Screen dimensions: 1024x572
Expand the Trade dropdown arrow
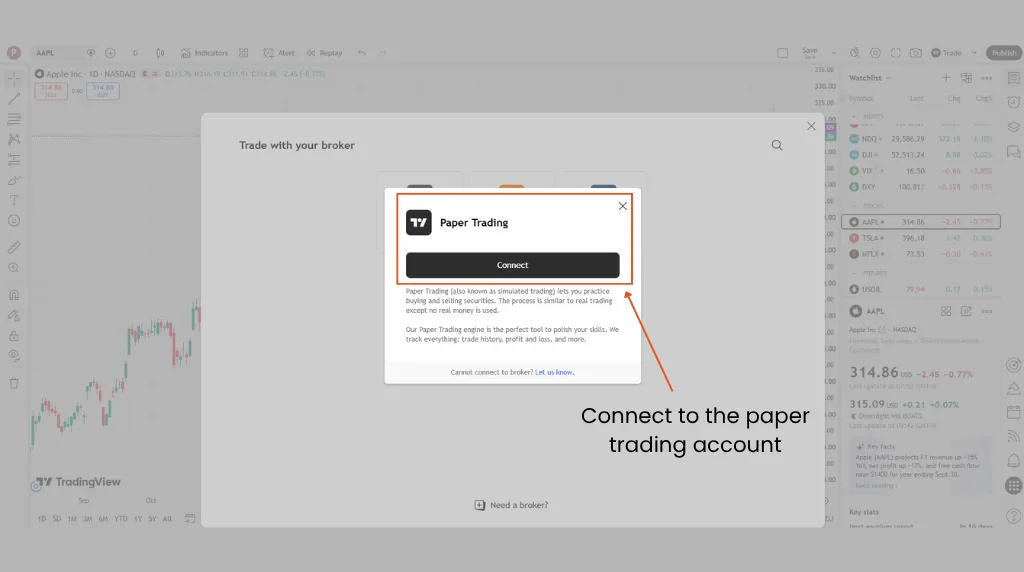974,53
